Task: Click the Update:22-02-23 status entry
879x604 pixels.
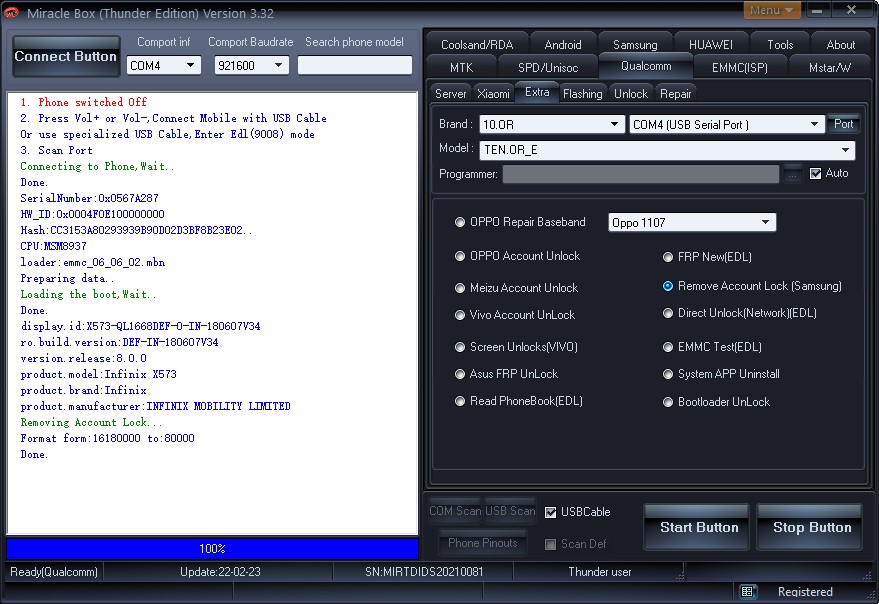Action: (220, 572)
